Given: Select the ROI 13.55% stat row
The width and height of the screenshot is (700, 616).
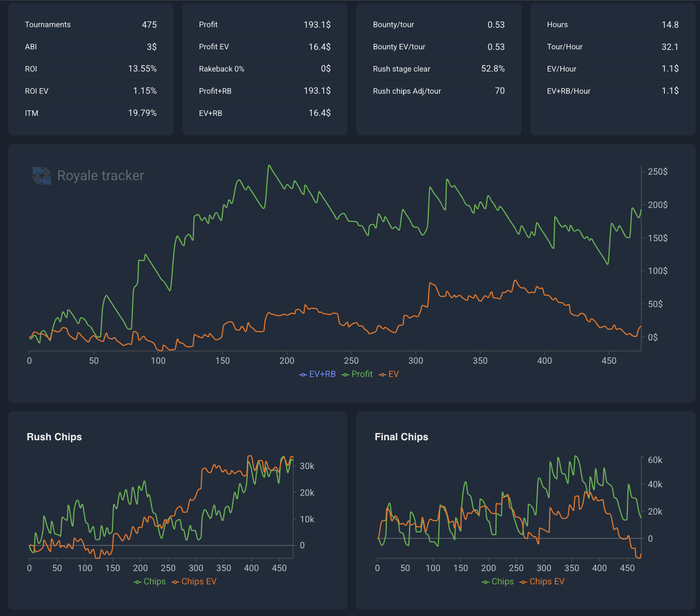Looking at the screenshot, I should [91, 69].
